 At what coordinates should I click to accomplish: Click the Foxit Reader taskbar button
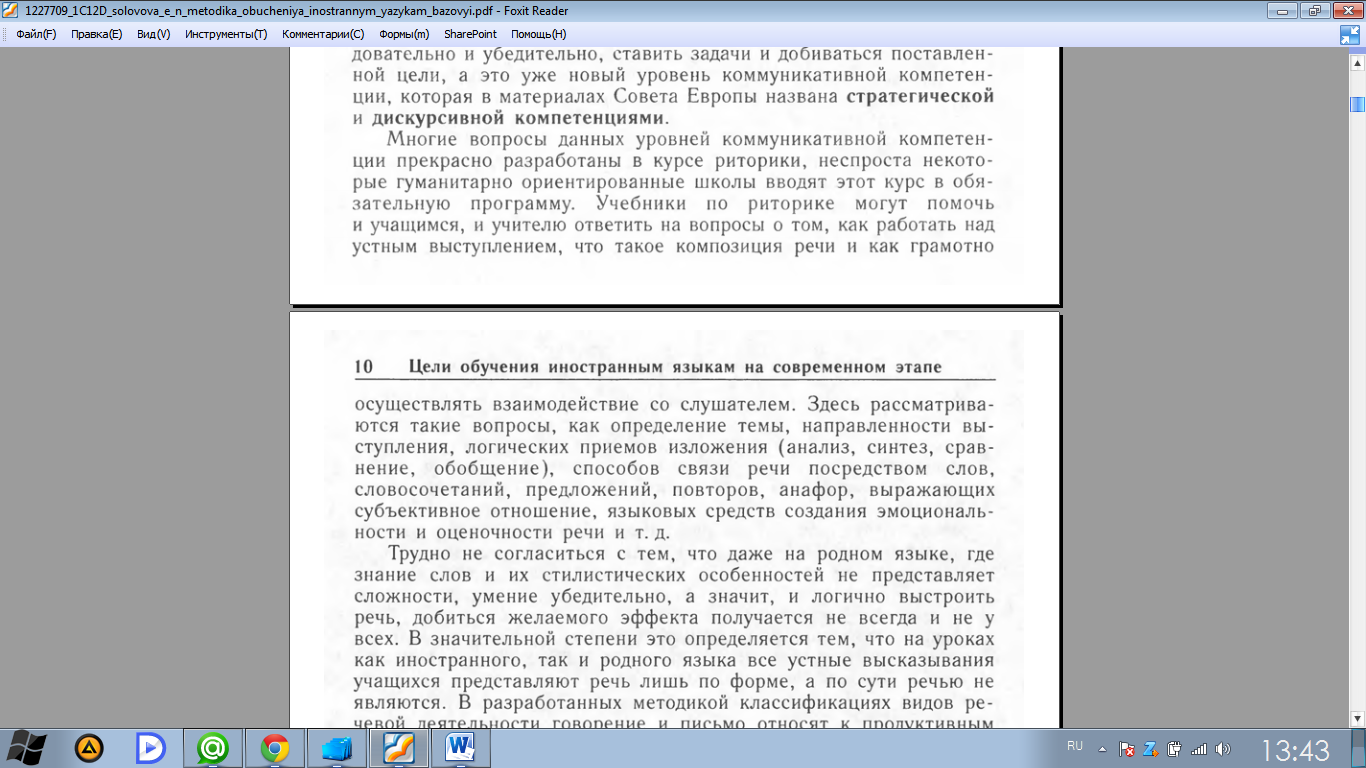coord(399,747)
